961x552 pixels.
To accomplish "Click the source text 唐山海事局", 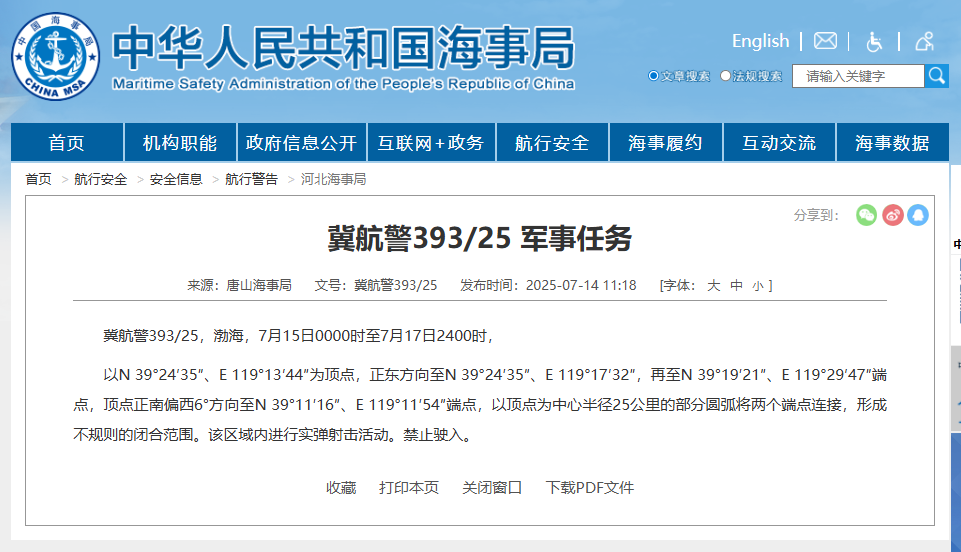I will click(259, 285).
